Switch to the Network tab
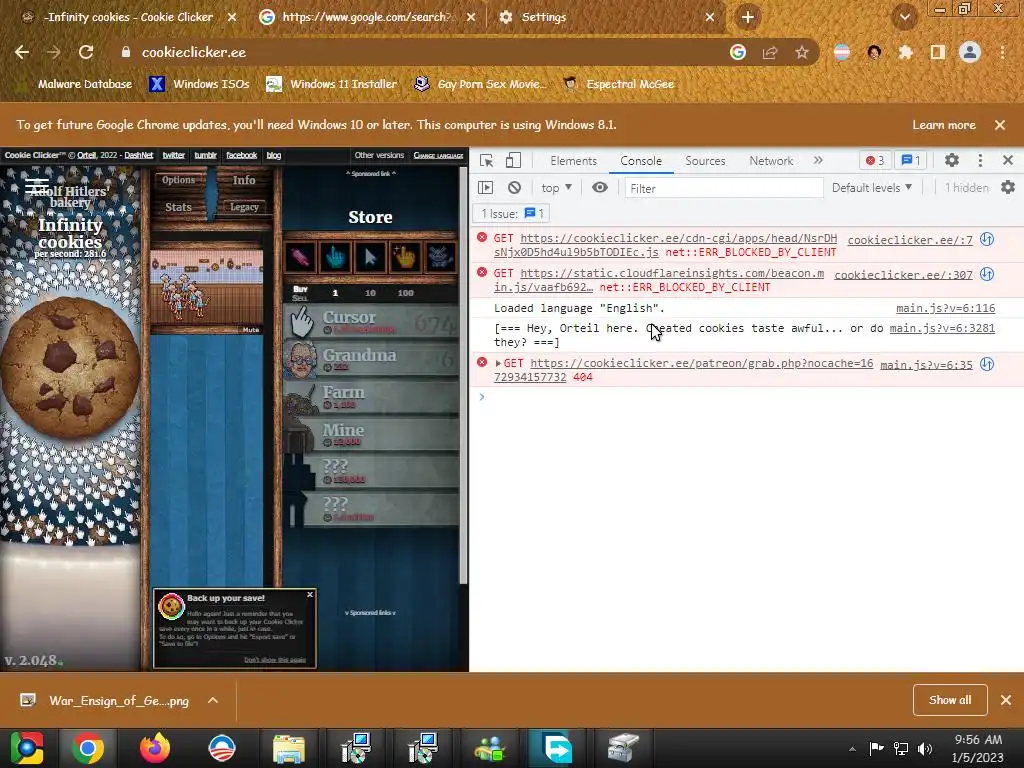The height and width of the screenshot is (768, 1024). [x=771, y=161]
